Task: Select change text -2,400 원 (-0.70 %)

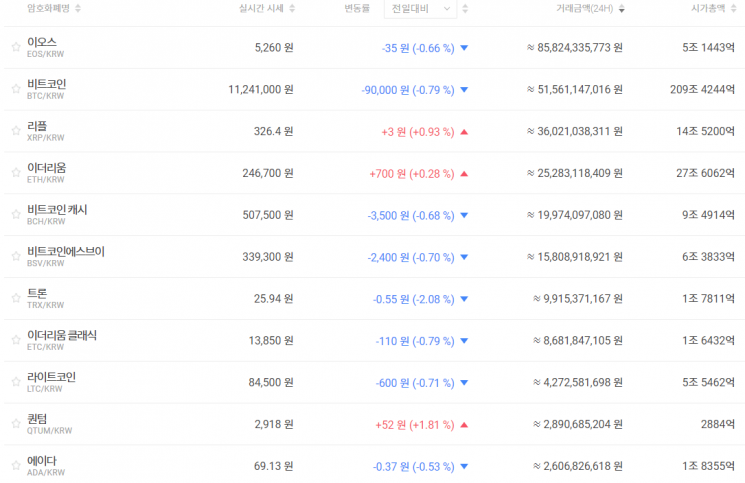Action: [x=411, y=257]
